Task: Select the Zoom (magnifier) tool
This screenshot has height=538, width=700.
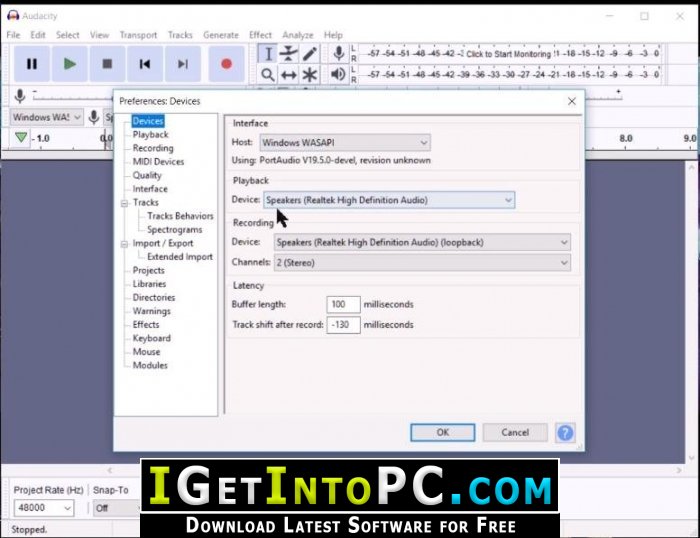Action: [x=268, y=75]
